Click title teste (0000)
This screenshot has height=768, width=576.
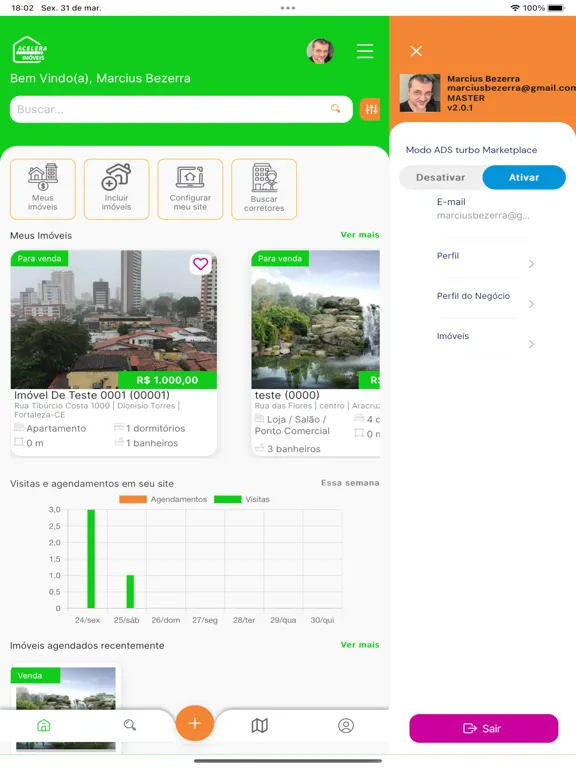coord(287,395)
